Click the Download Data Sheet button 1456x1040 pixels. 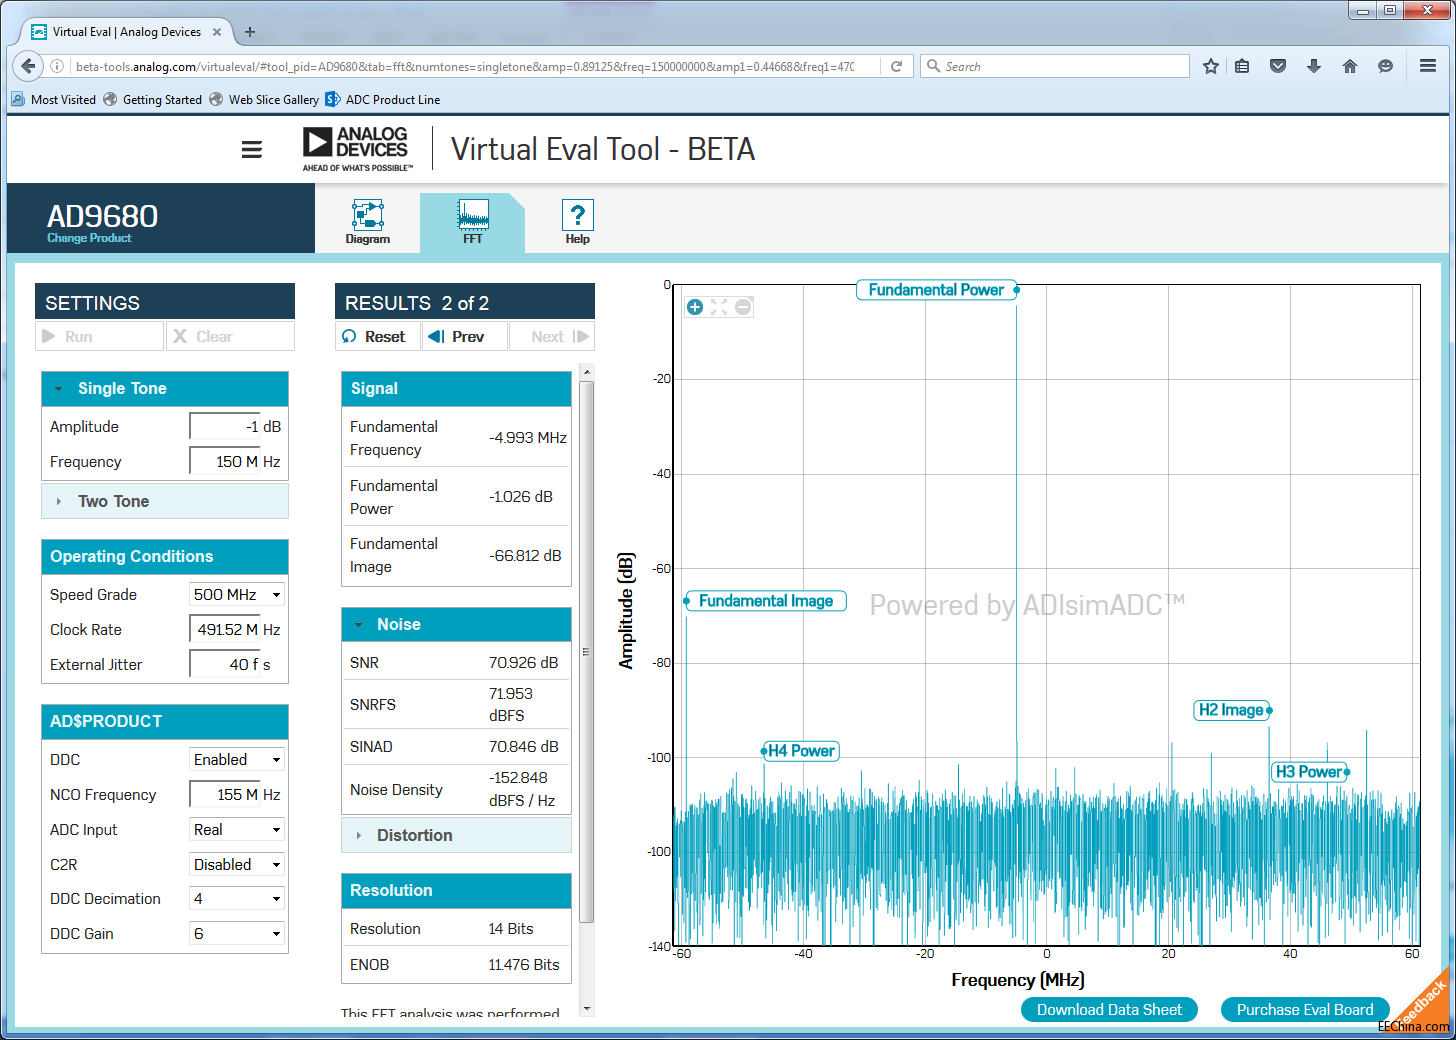click(1109, 1010)
